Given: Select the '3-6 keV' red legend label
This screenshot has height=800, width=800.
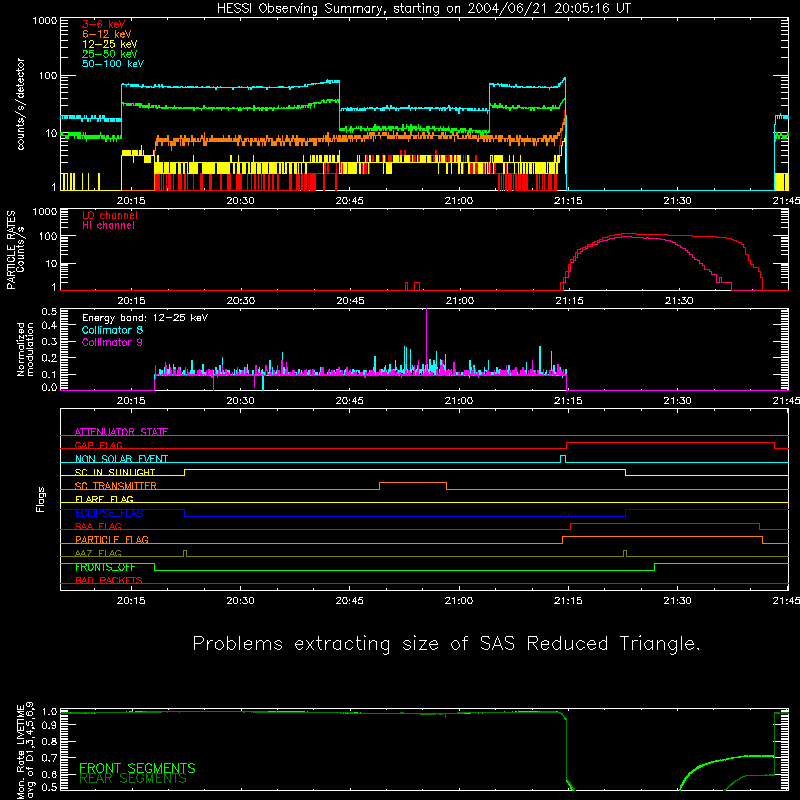Looking at the screenshot, I should coord(103,24).
